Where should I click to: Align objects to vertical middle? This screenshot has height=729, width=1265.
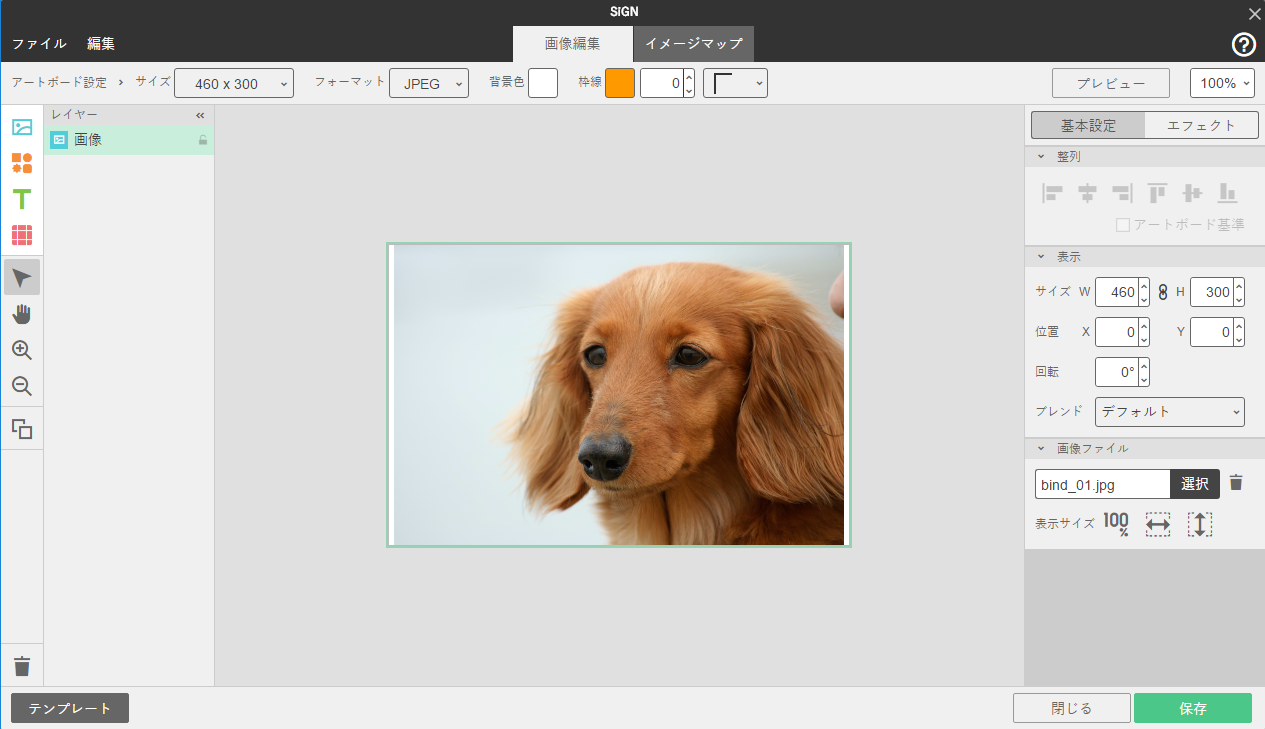(1192, 193)
